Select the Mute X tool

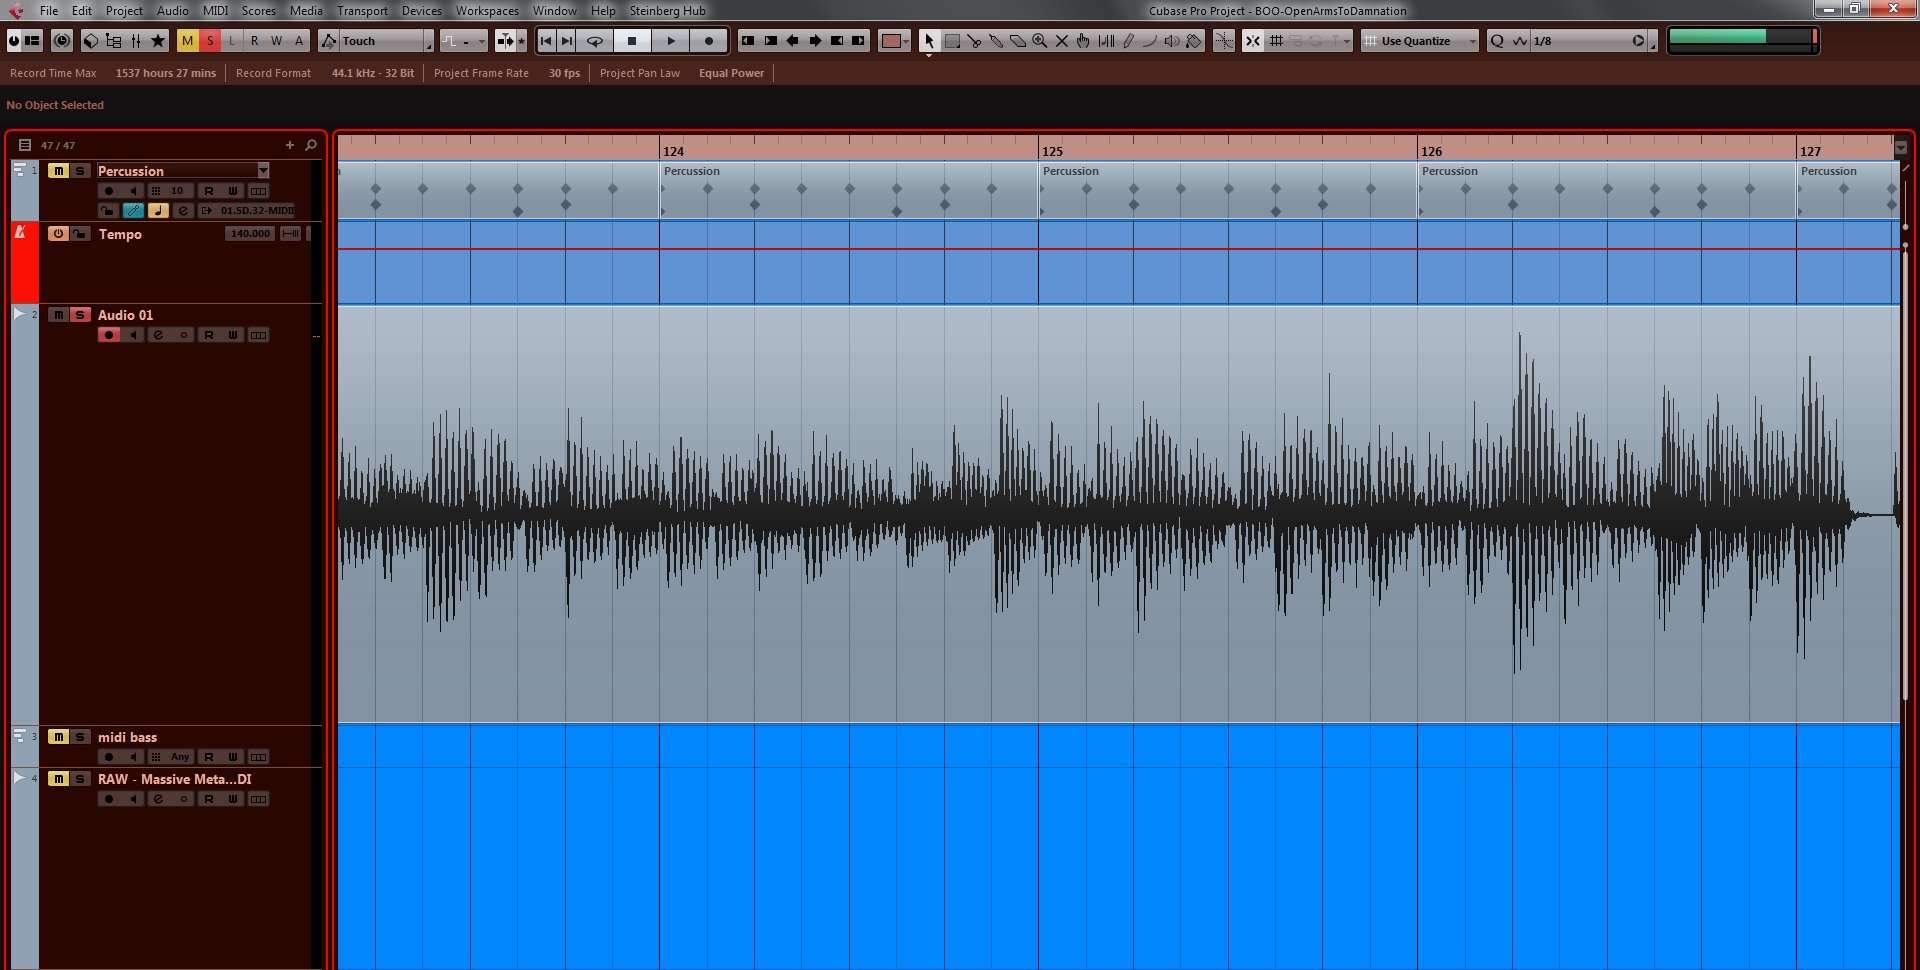(x=1062, y=41)
